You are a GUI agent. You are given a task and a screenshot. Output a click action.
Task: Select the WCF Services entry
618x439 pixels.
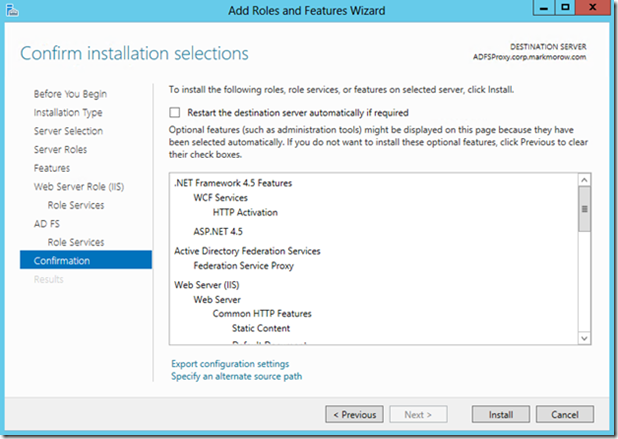pyautogui.click(x=220, y=198)
